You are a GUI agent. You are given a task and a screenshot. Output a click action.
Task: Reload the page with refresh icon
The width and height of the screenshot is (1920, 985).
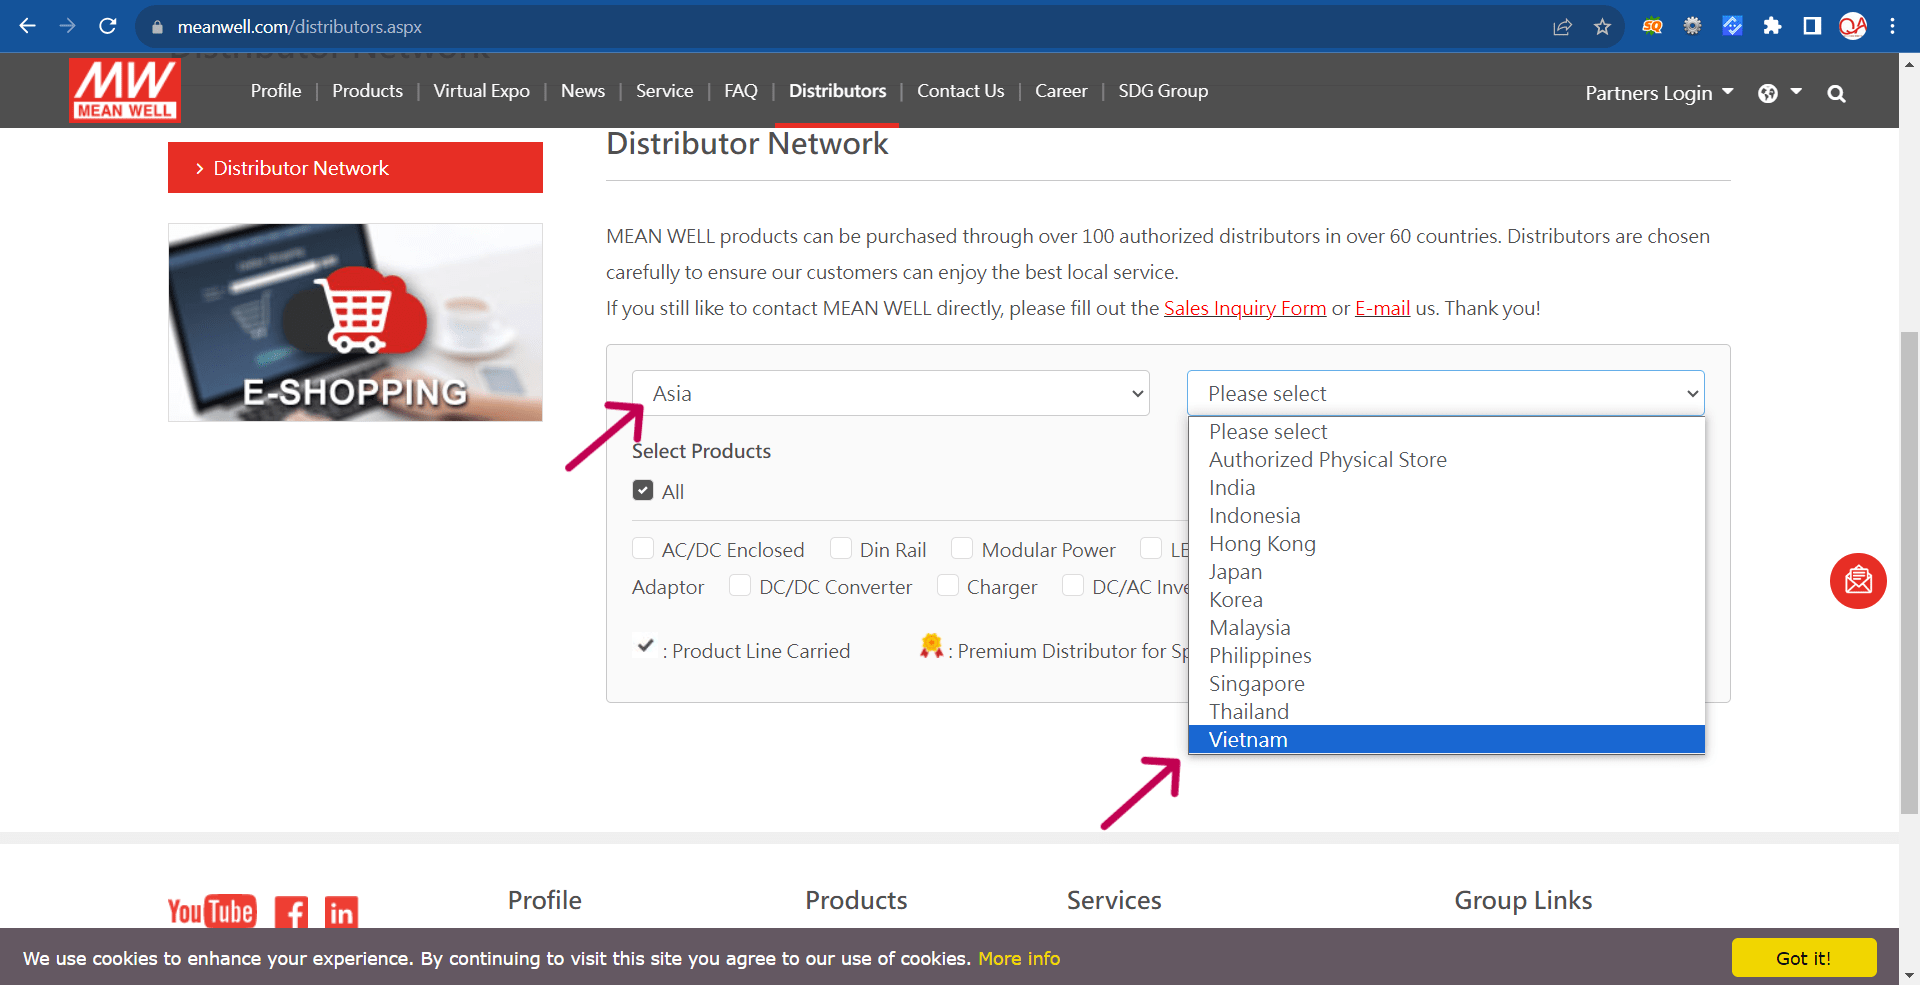click(x=108, y=26)
